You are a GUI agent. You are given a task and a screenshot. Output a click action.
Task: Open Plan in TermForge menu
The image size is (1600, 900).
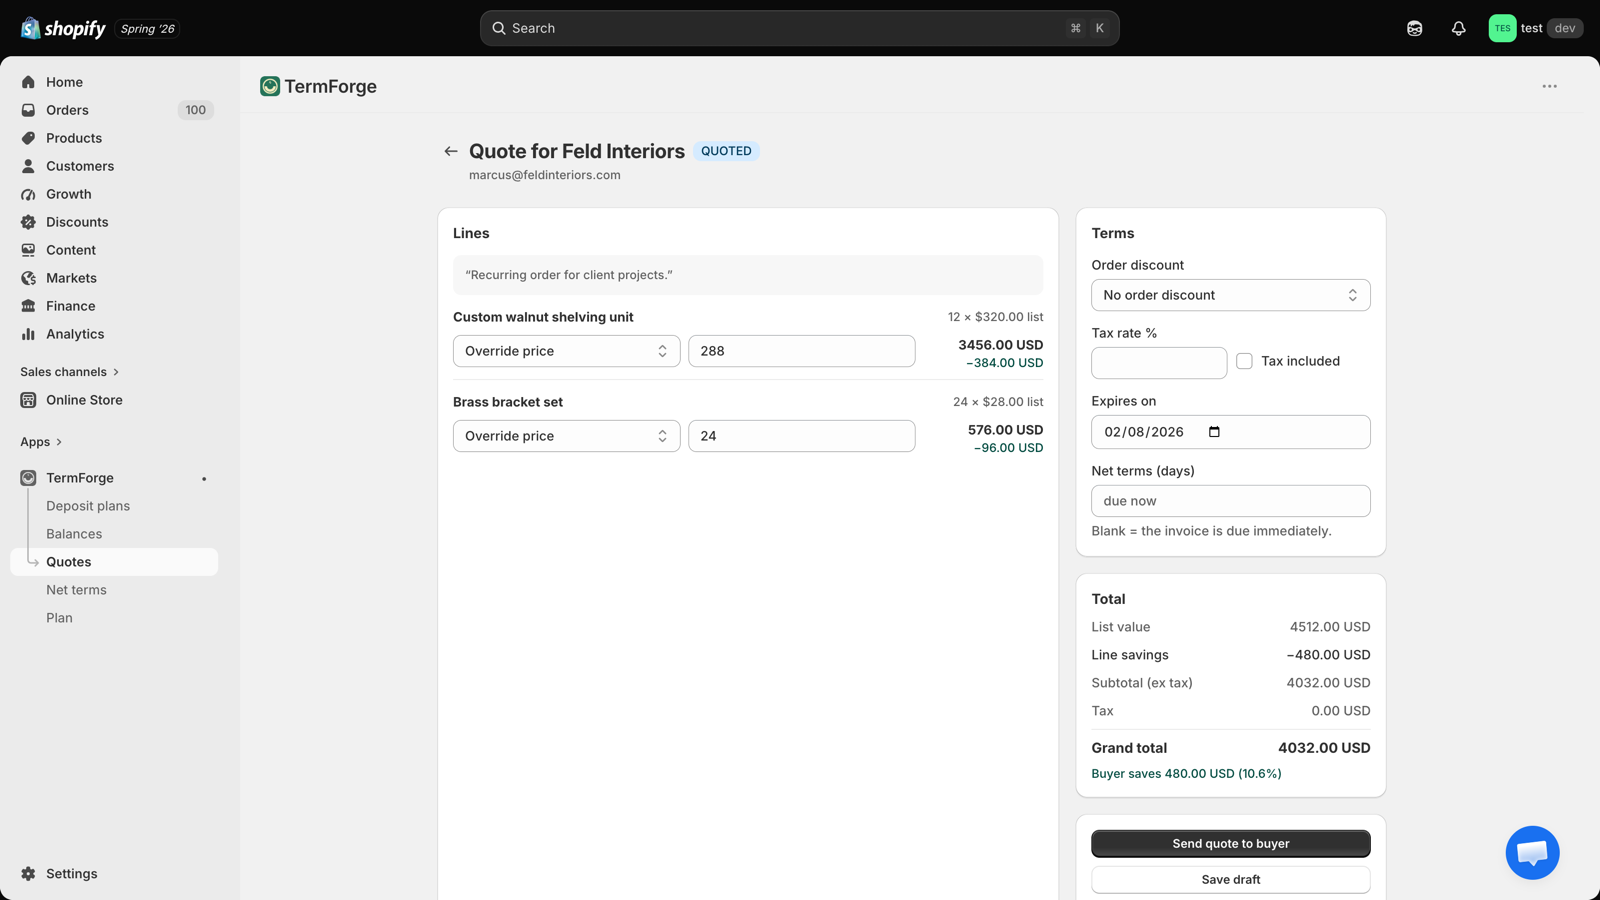59,618
